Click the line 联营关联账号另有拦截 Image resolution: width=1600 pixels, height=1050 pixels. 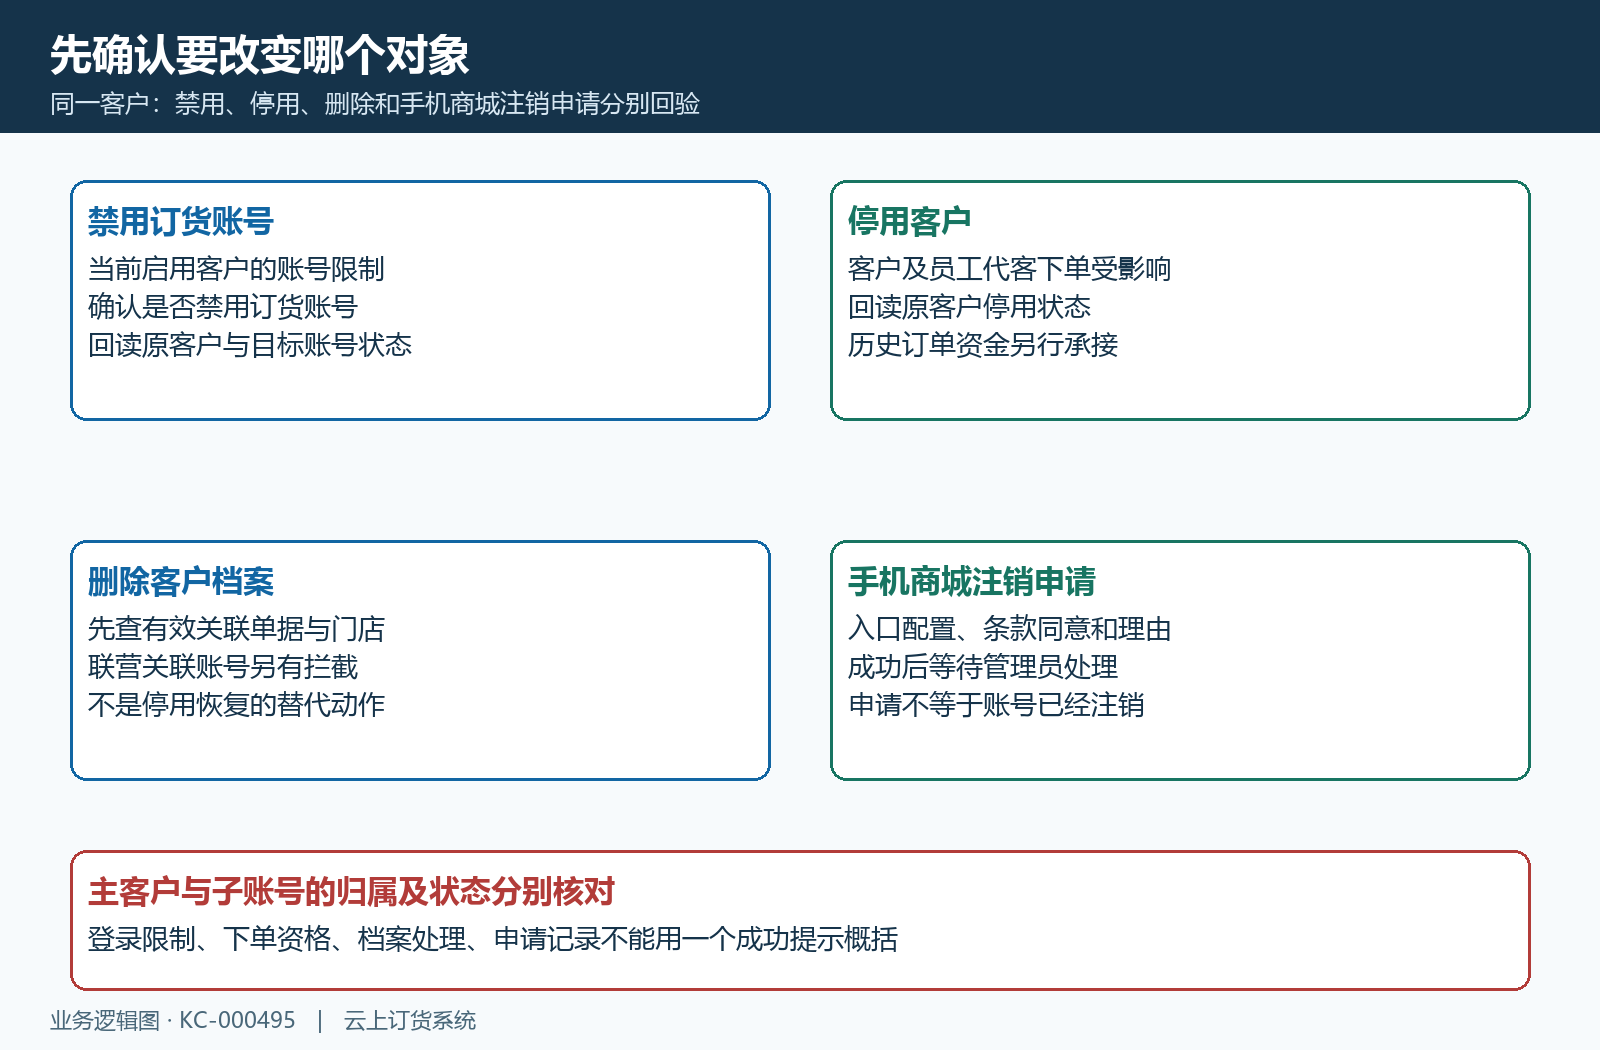[x=223, y=667]
